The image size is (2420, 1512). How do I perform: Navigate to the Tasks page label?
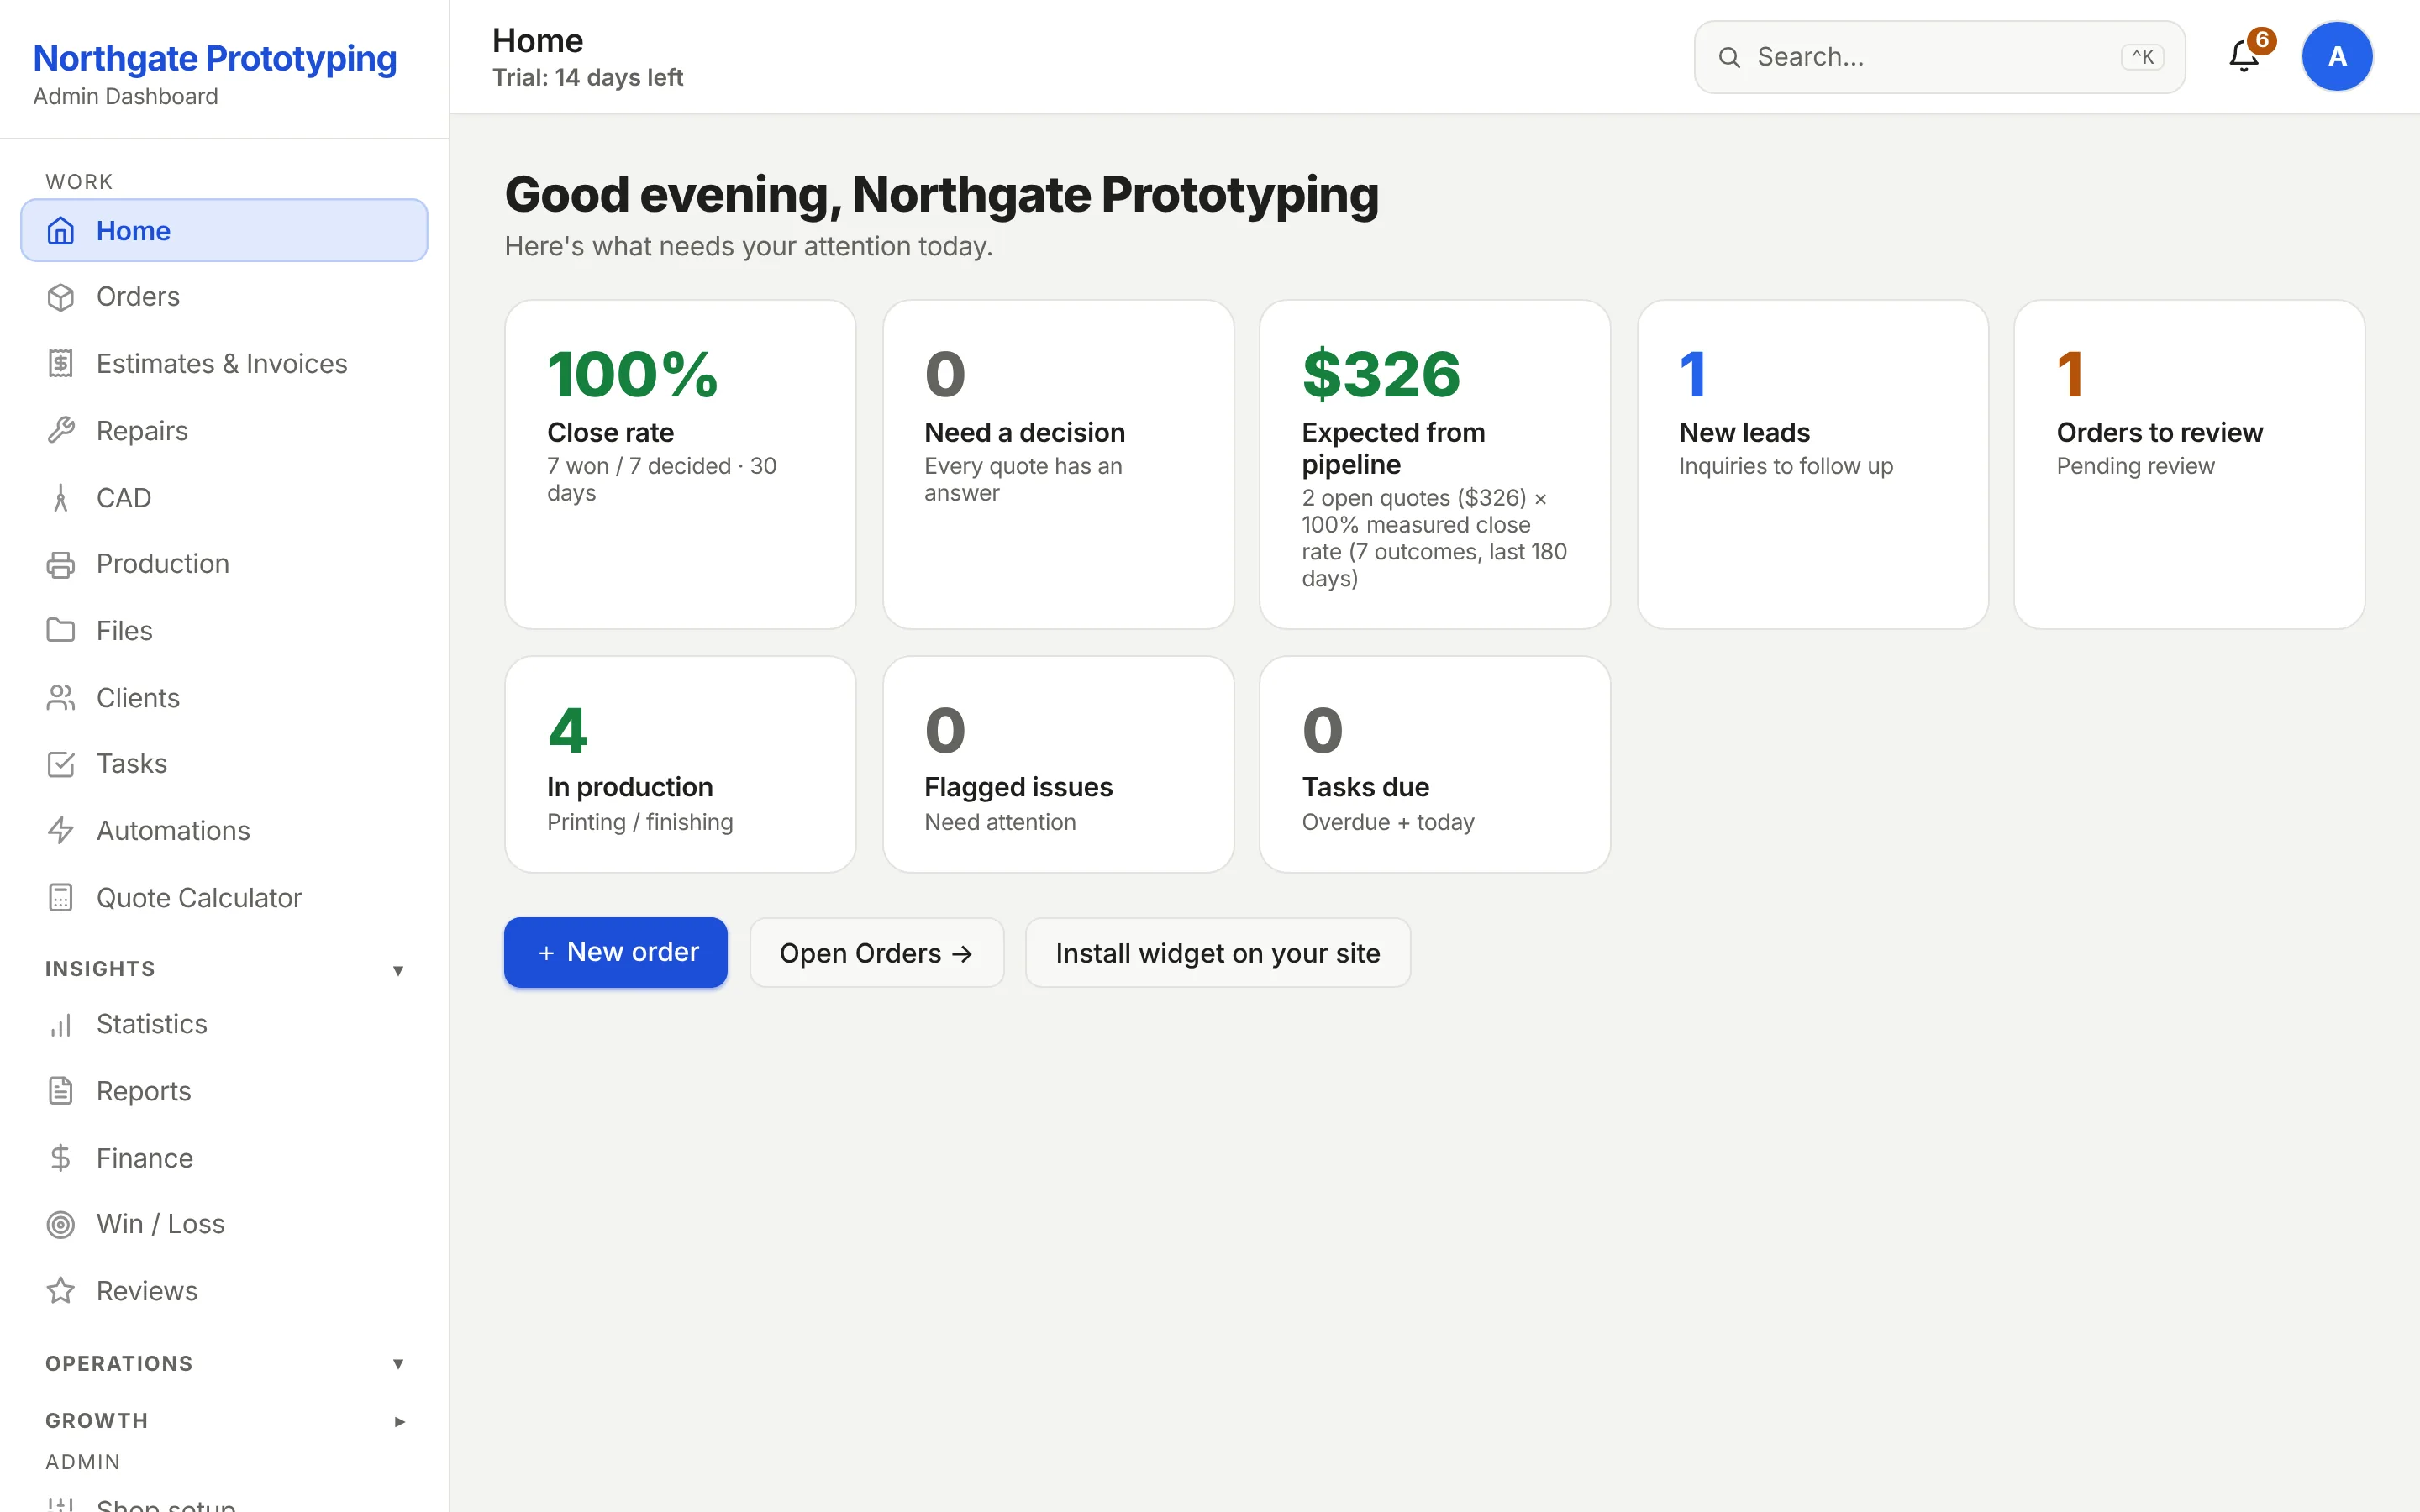click(x=132, y=764)
